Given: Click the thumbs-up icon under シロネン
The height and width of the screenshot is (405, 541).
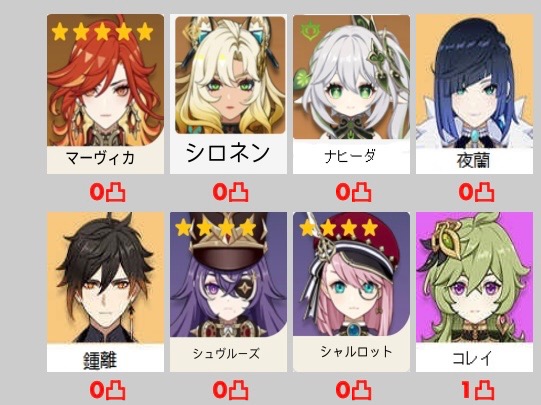Looking at the screenshot, I should (x=238, y=192).
